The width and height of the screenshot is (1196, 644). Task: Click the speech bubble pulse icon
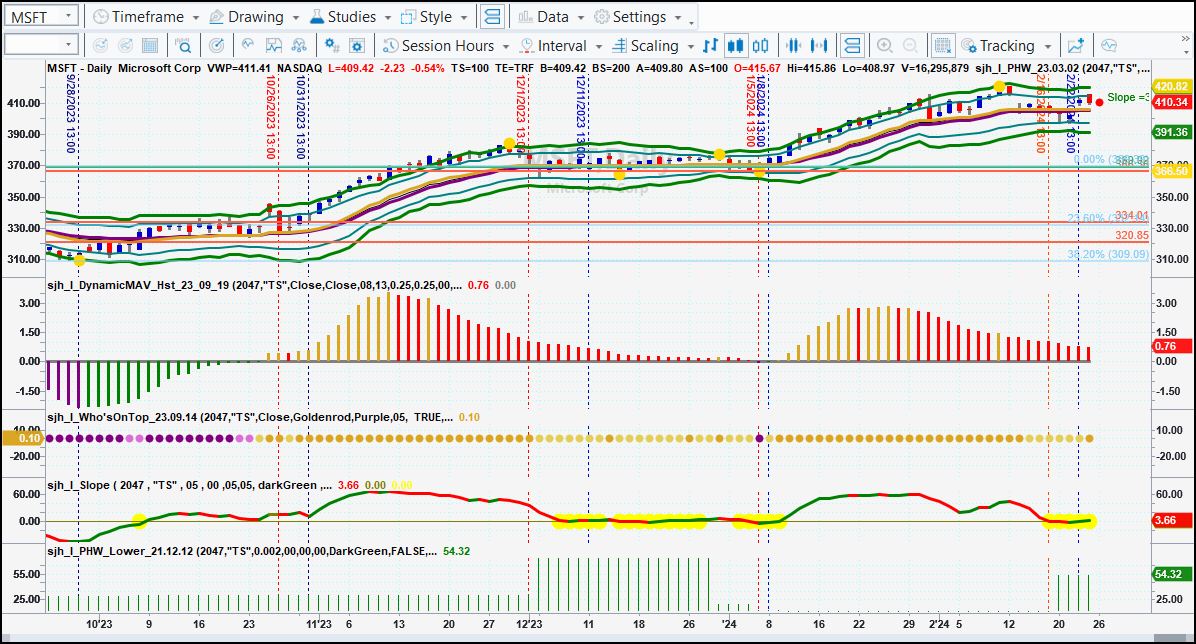click(1109, 46)
